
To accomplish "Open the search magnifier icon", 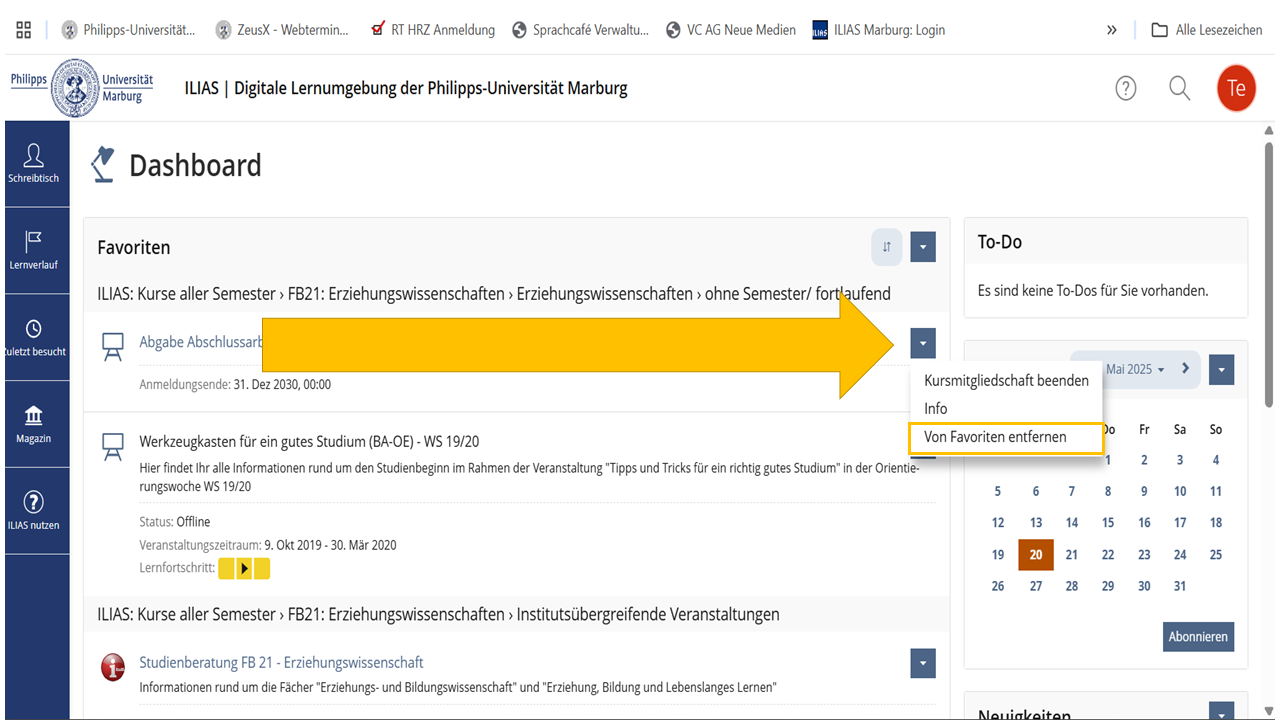I will 1180,88.
